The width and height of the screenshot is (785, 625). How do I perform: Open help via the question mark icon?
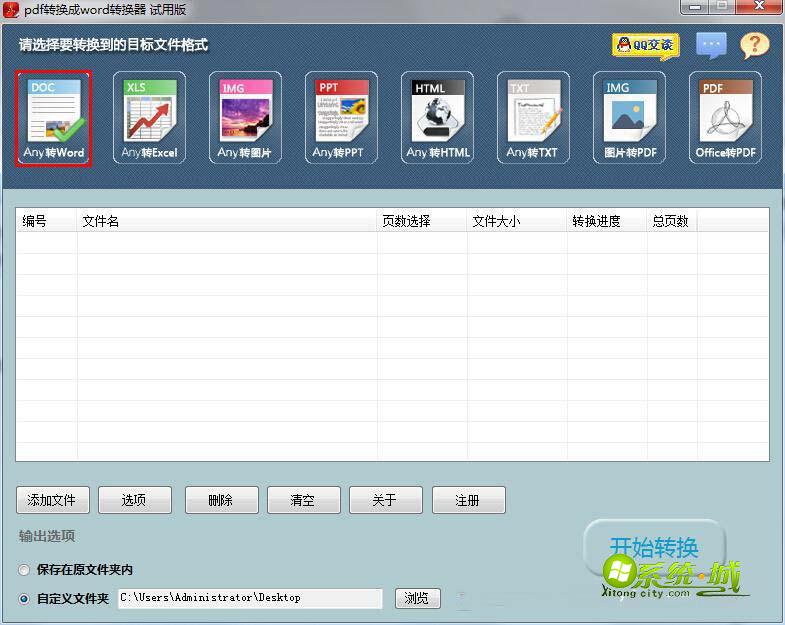(754, 46)
